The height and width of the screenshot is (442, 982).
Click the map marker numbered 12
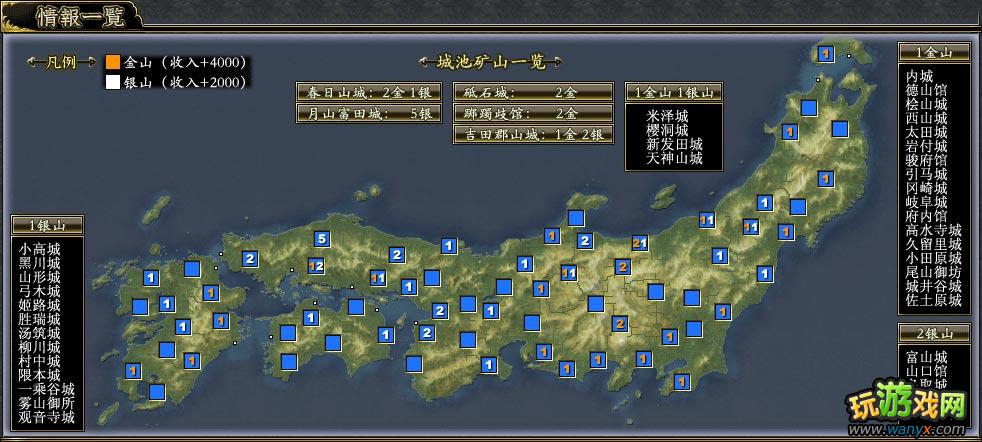[316, 266]
